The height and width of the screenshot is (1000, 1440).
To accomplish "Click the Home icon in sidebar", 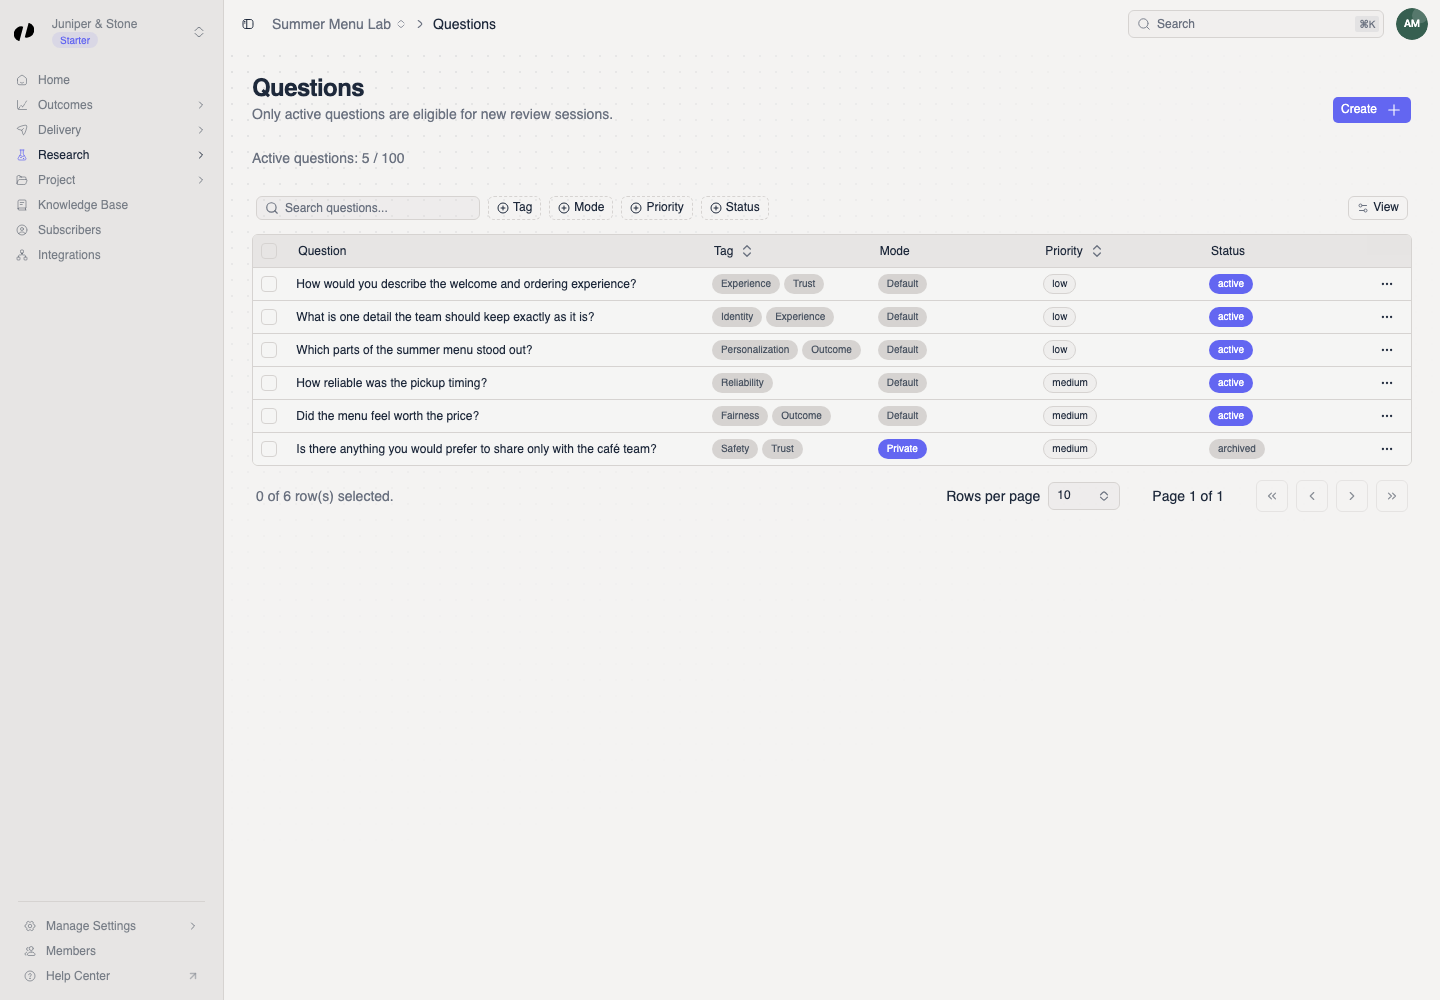I will tap(22, 80).
